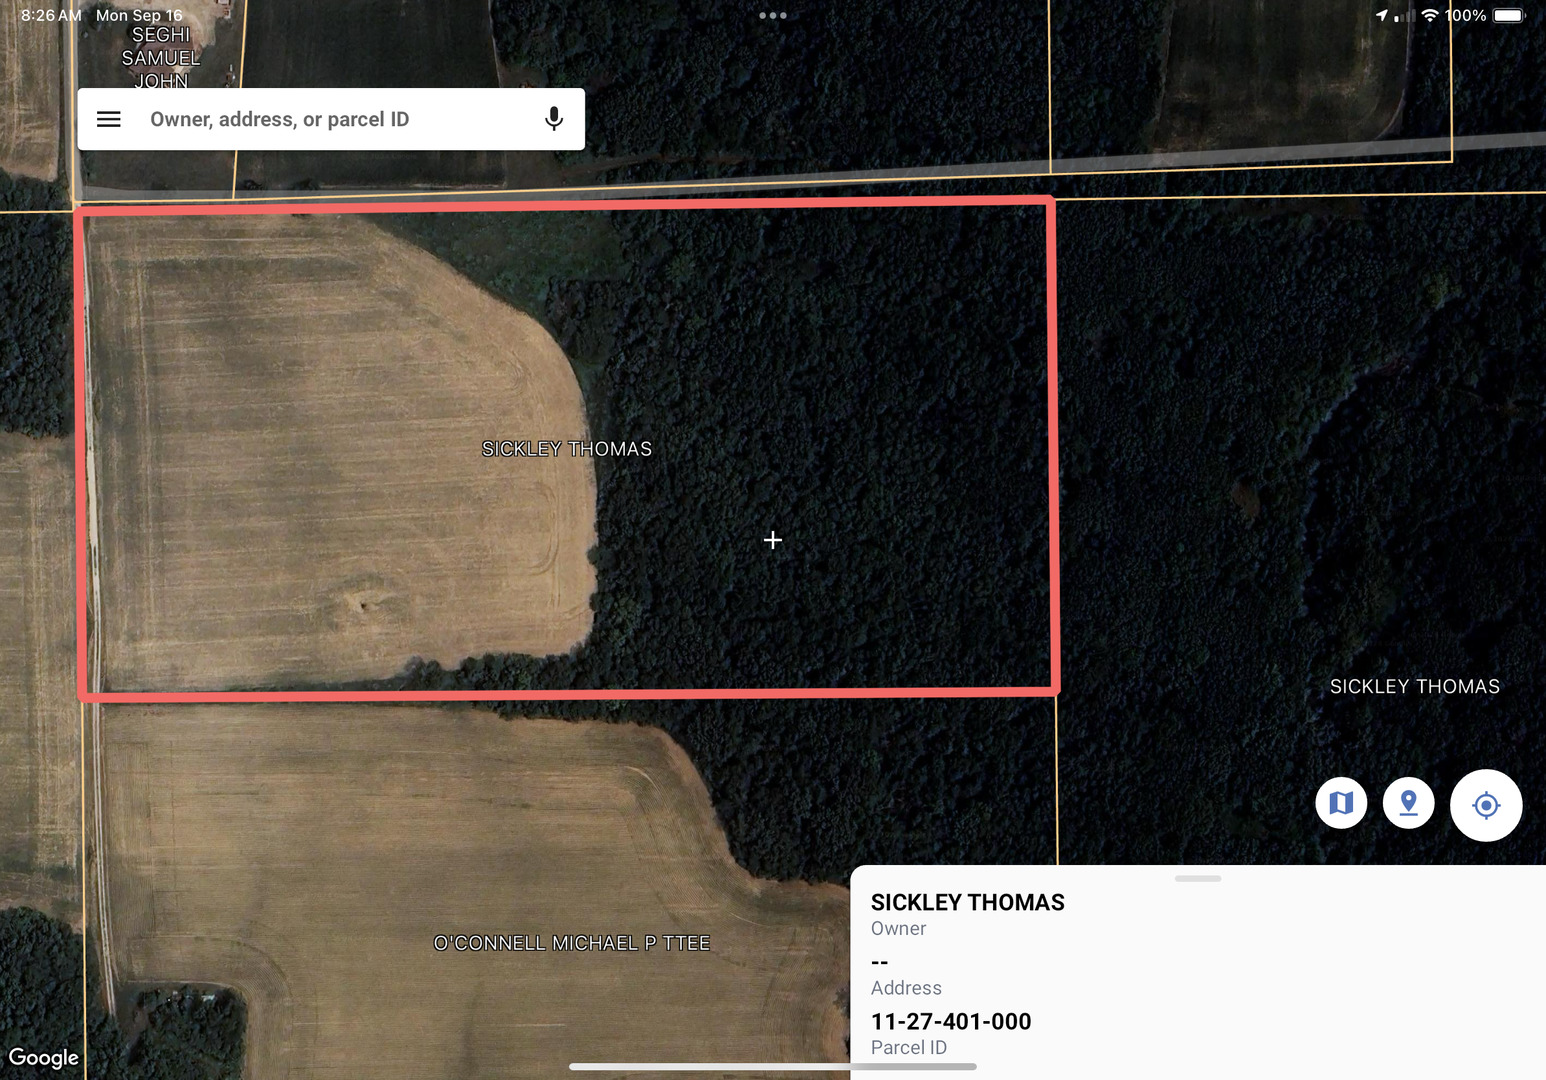Open the map layers button
Viewport: 1546px width, 1080px height.
point(1341,803)
